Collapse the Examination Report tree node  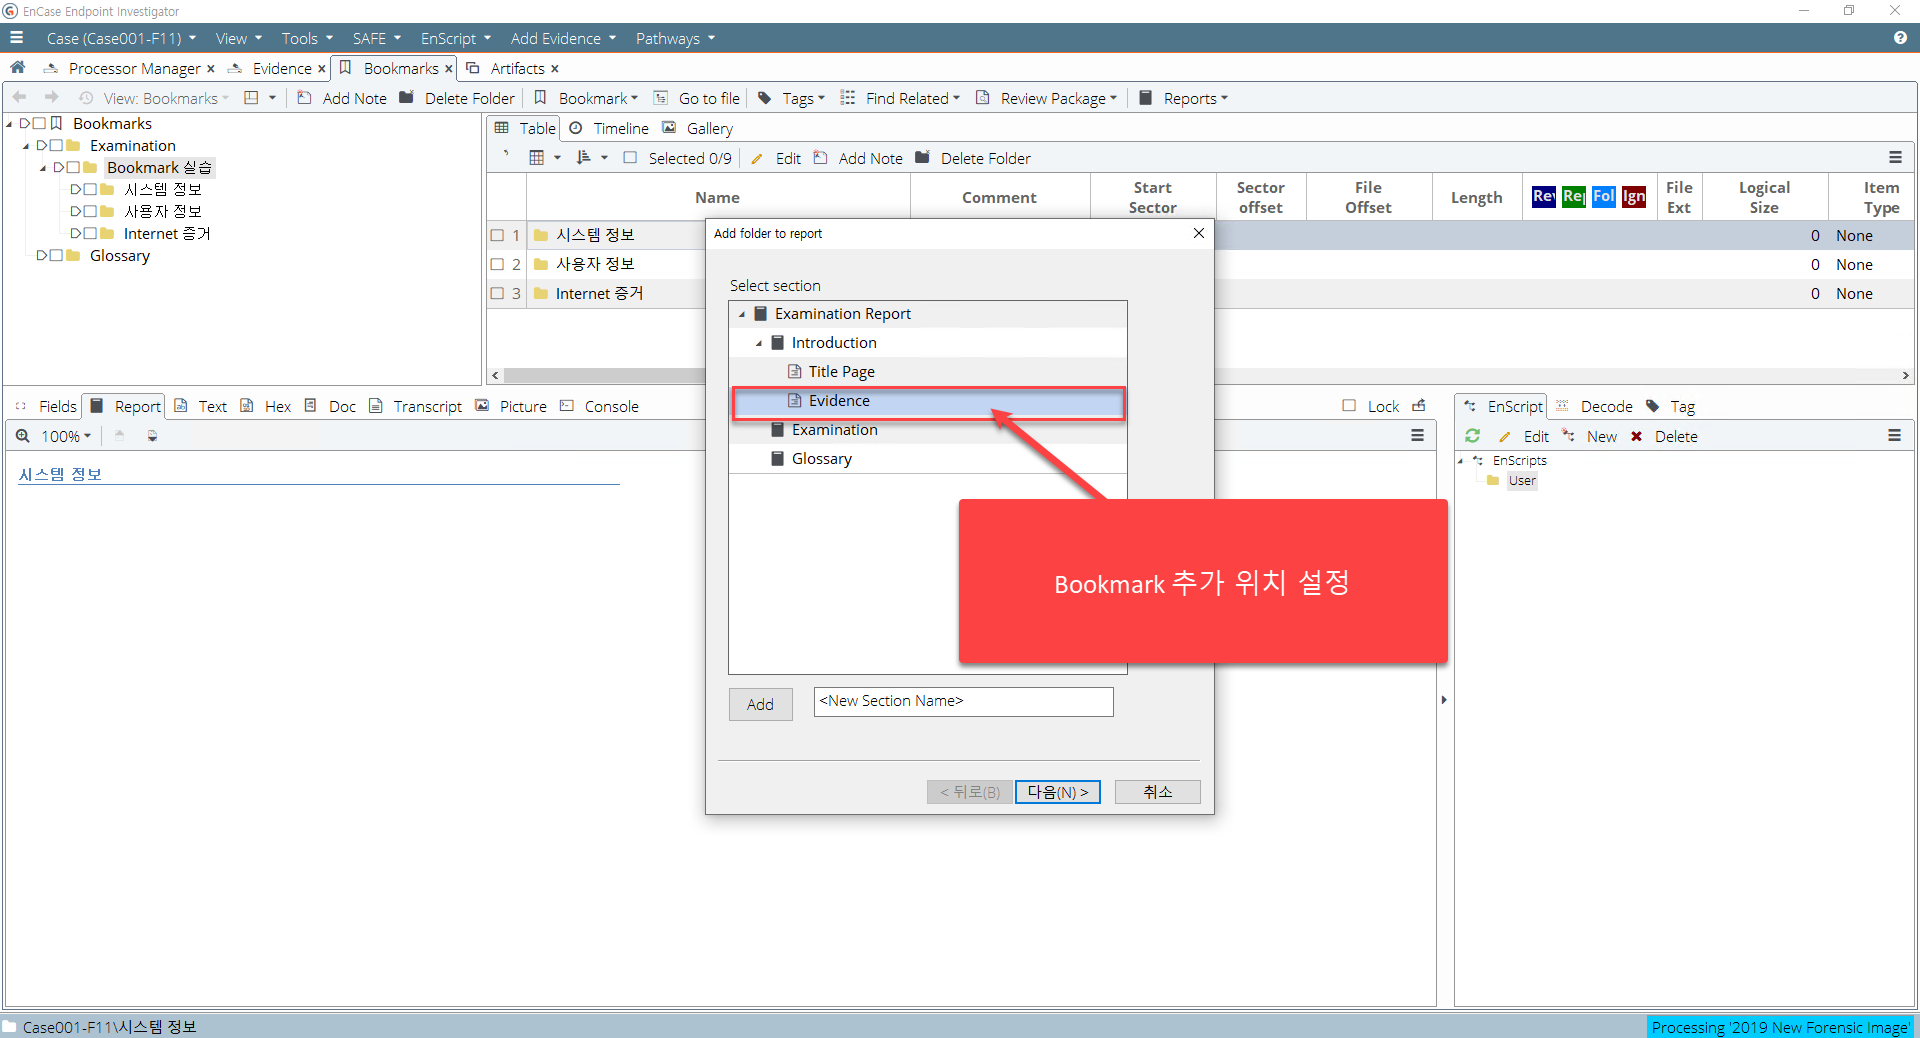(x=742, y=314)
